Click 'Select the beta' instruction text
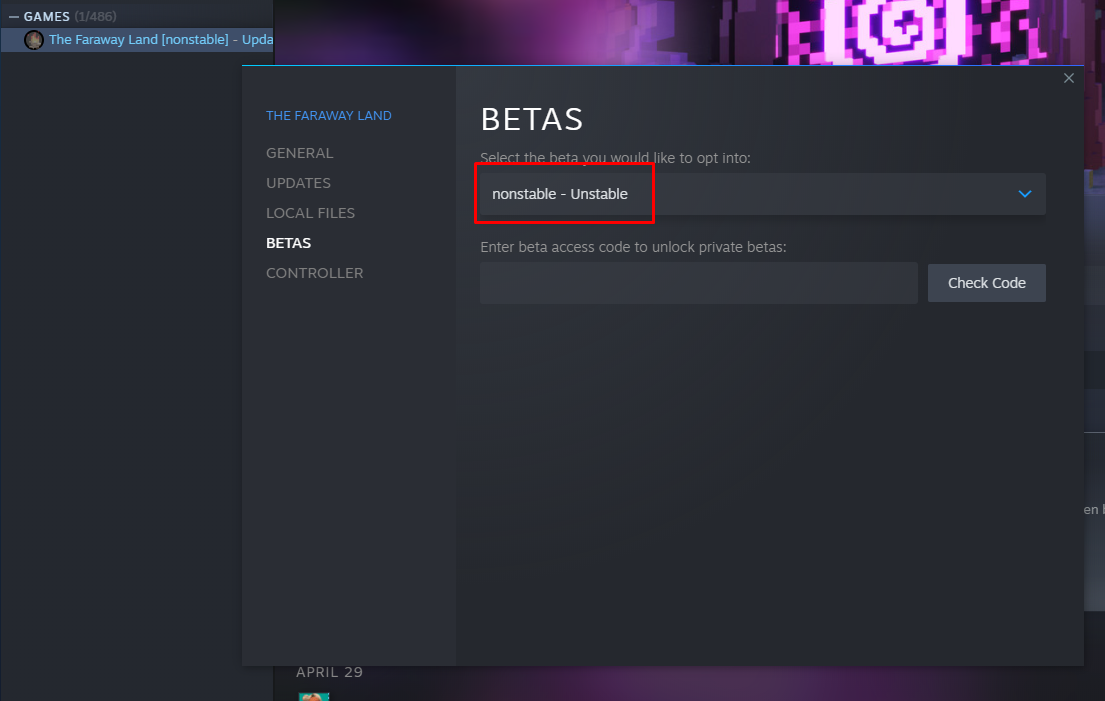Viewport: 1105px width, 701px height. tap(615, 158)
